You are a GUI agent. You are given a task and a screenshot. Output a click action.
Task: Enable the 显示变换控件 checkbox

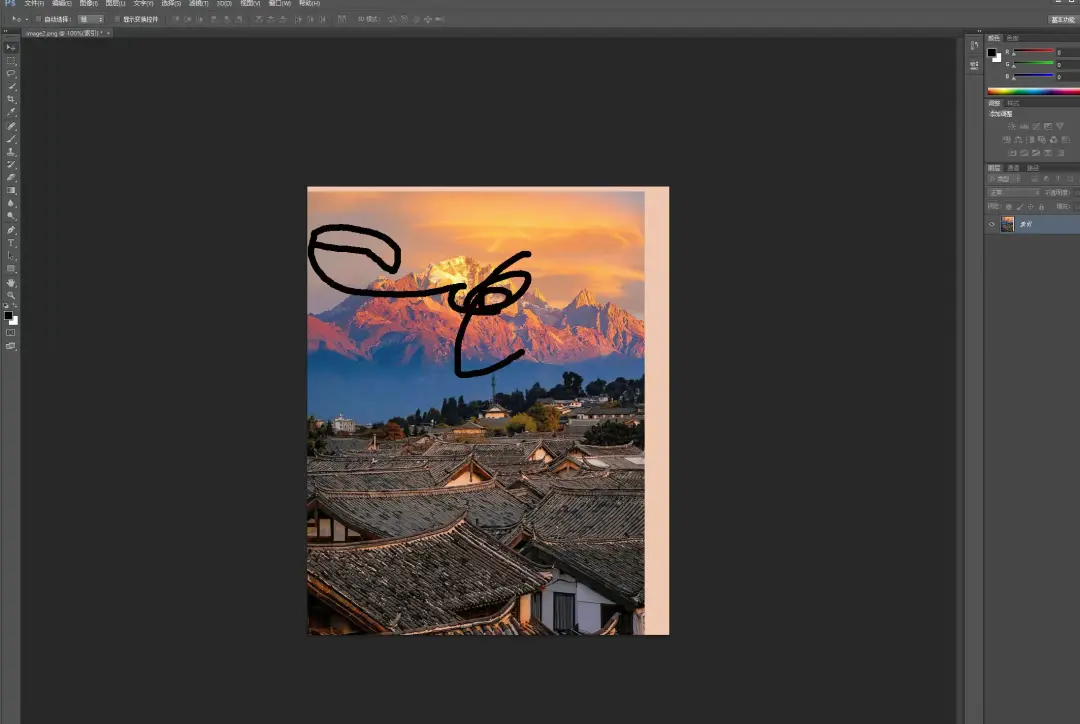(116, 19)
